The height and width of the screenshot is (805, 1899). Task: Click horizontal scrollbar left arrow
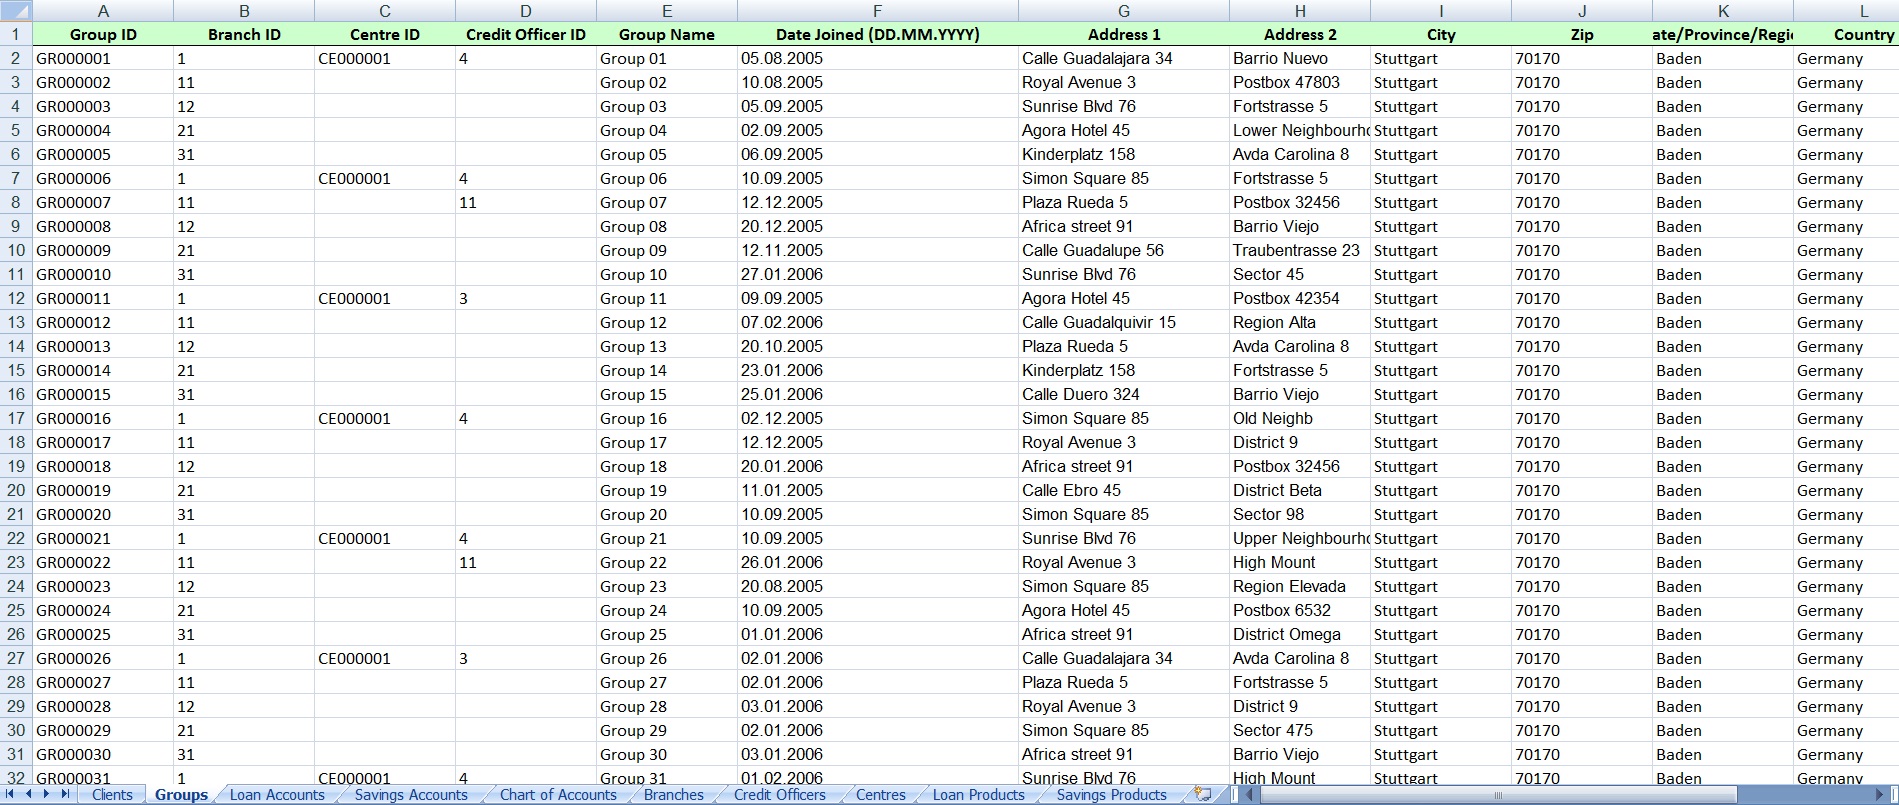pos(1250,795)
